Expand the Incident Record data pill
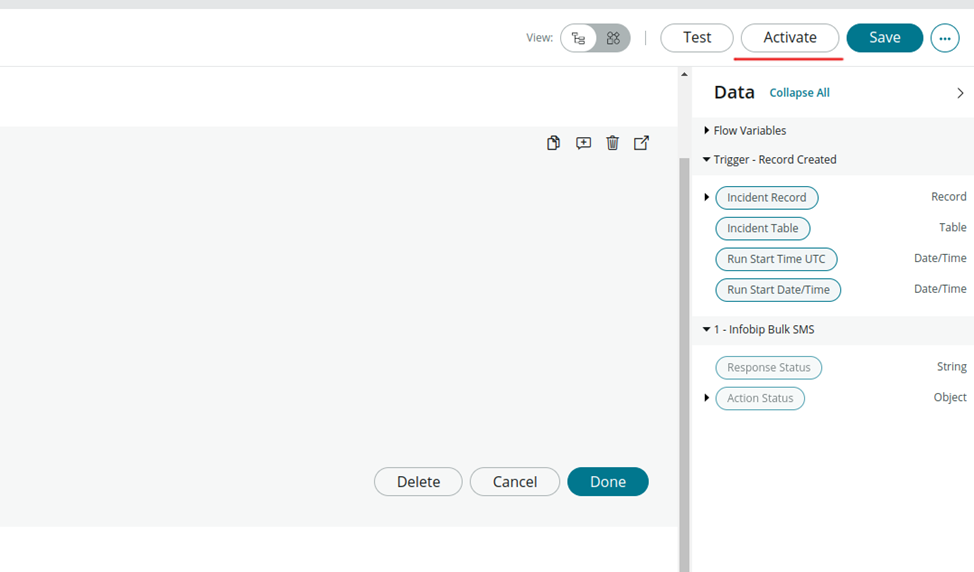Image resolution: width=974 pixels, height=572 pixels. click(707, 198)
